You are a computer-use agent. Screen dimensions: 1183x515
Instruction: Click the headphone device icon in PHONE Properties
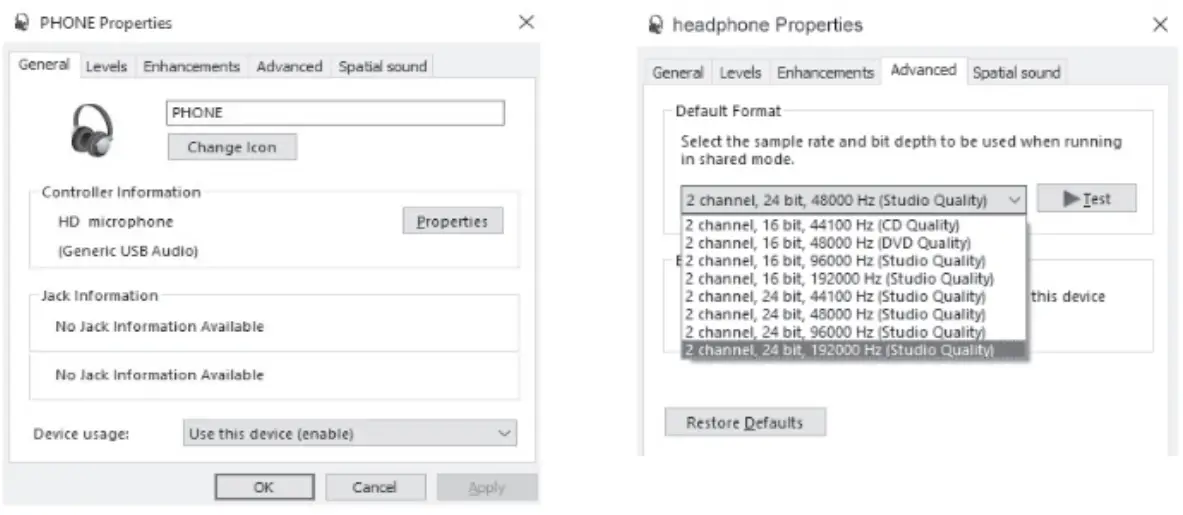[x=92, y=131]
